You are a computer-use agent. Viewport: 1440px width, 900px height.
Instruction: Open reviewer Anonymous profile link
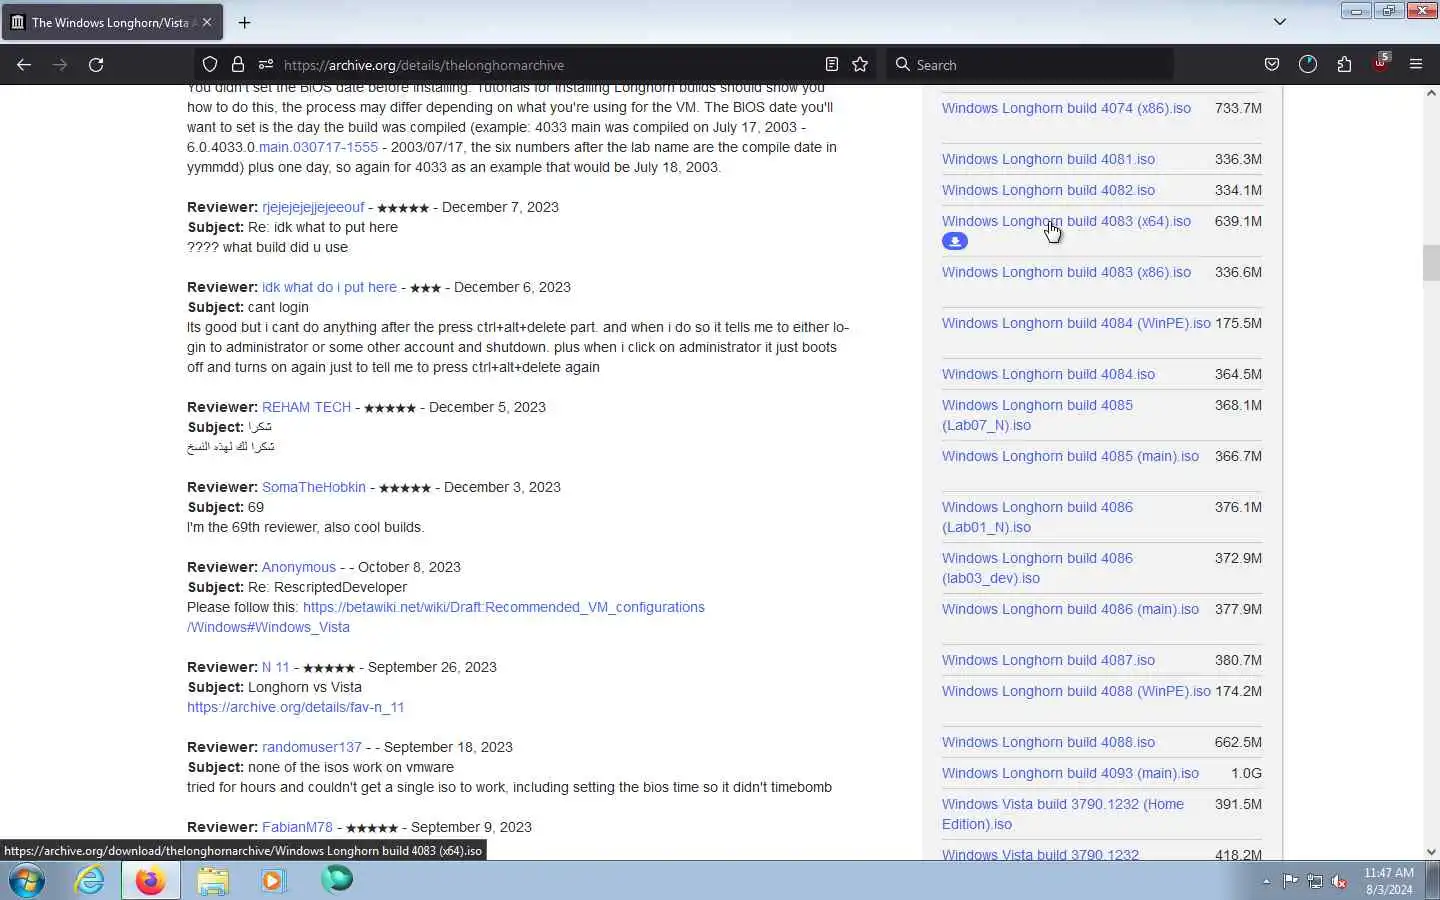[299, 567]
